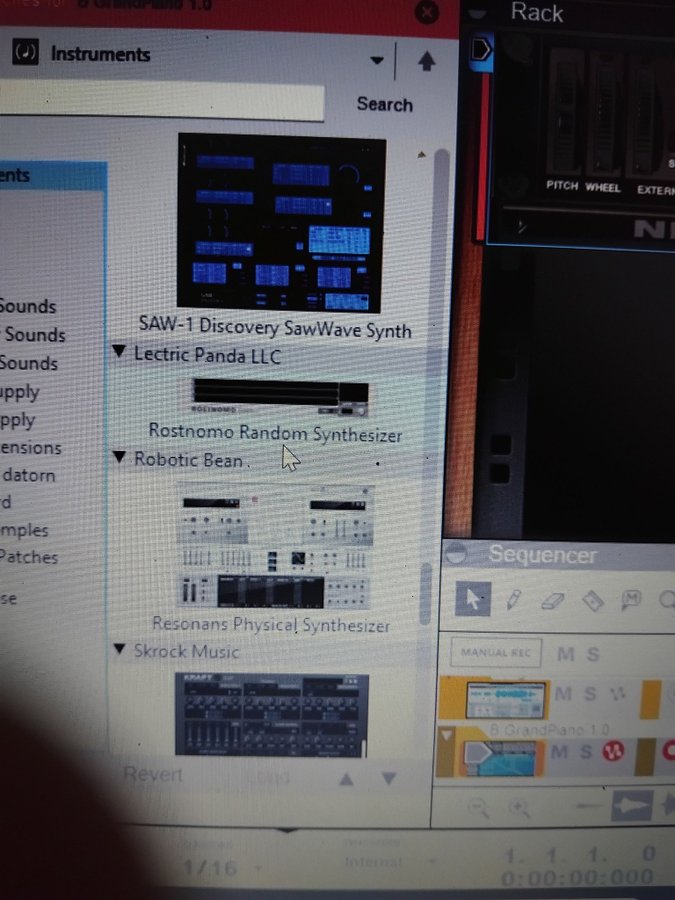Open the 'datorn' location in browser sidebar
The image size is (675, 900).
(x=29, y=475)
